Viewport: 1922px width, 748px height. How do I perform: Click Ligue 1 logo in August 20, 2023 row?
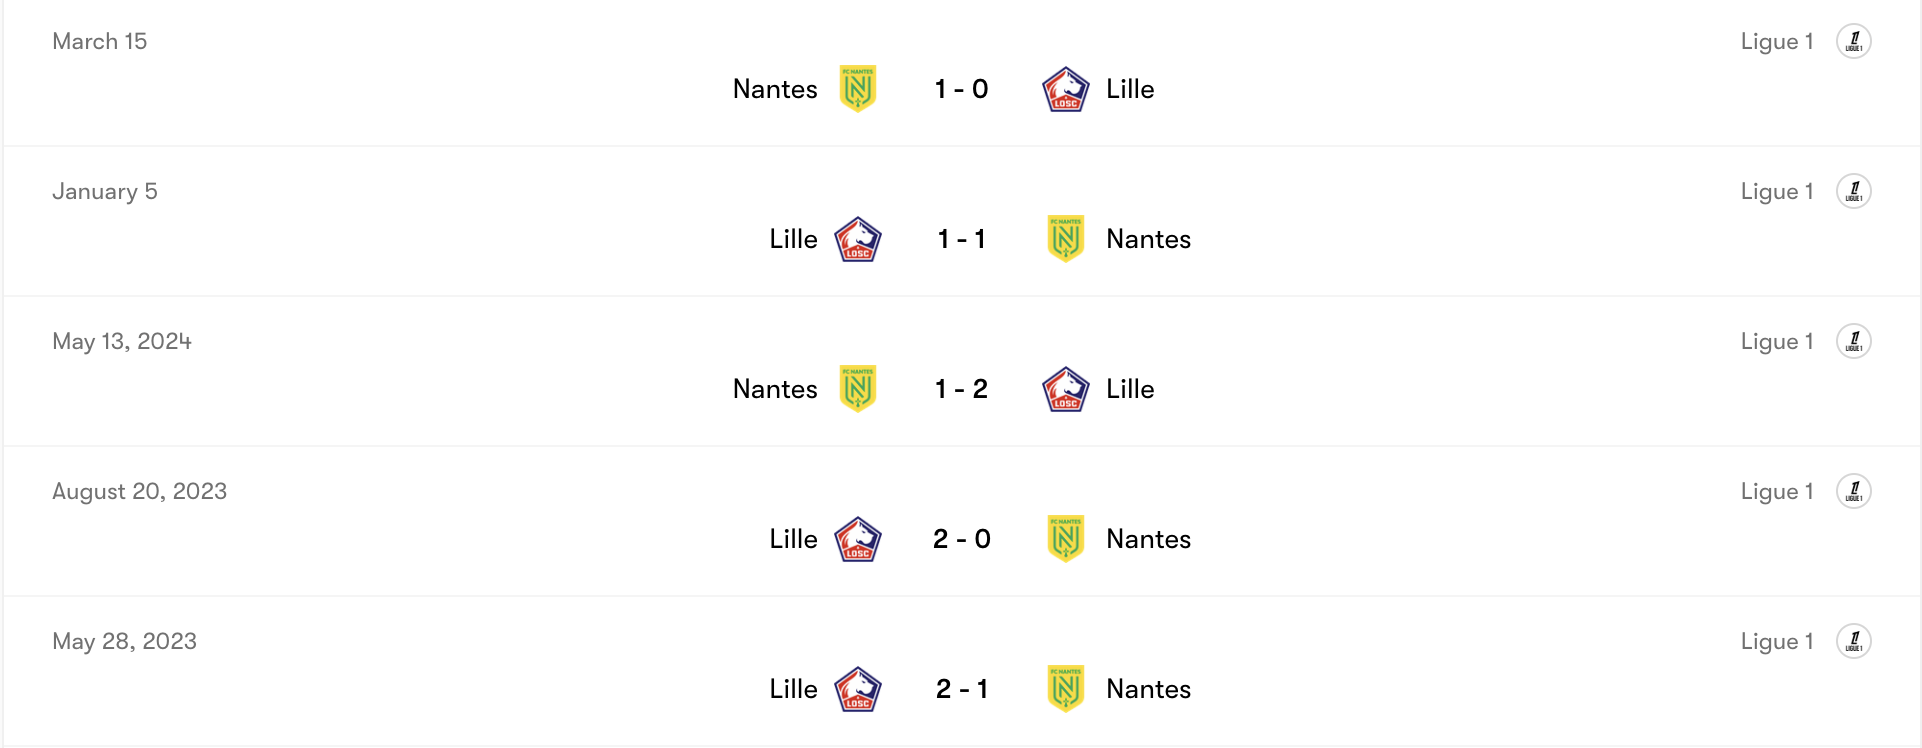(1853, 491)
